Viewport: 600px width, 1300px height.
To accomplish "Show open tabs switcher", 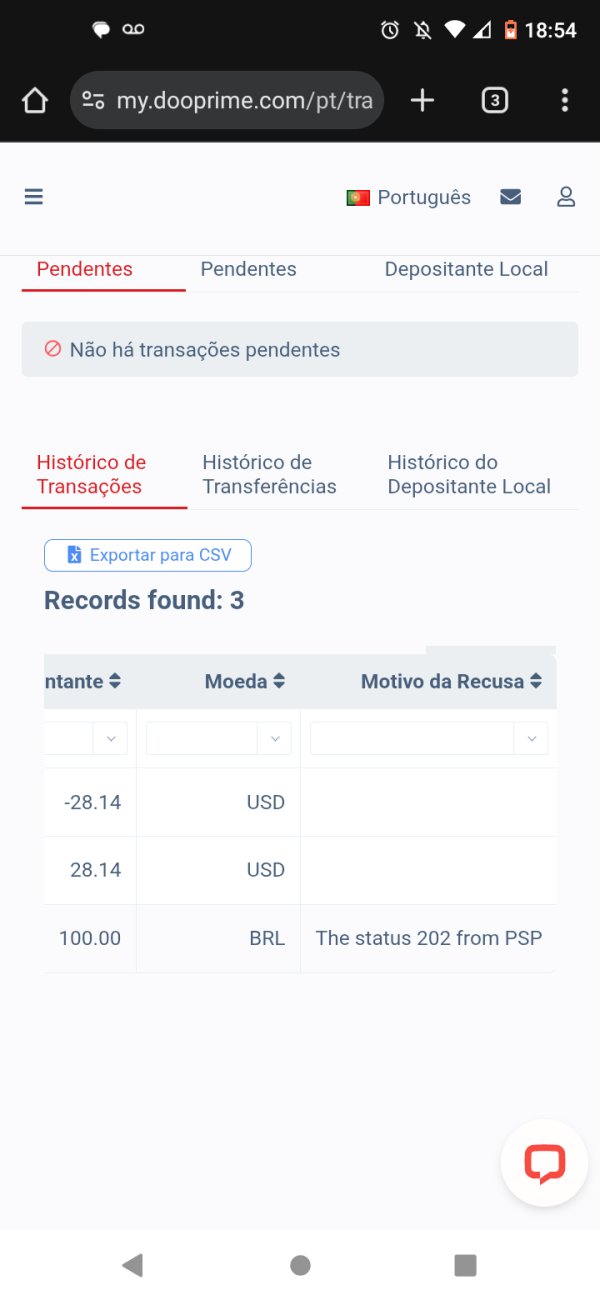I will [x=494, y=100].
